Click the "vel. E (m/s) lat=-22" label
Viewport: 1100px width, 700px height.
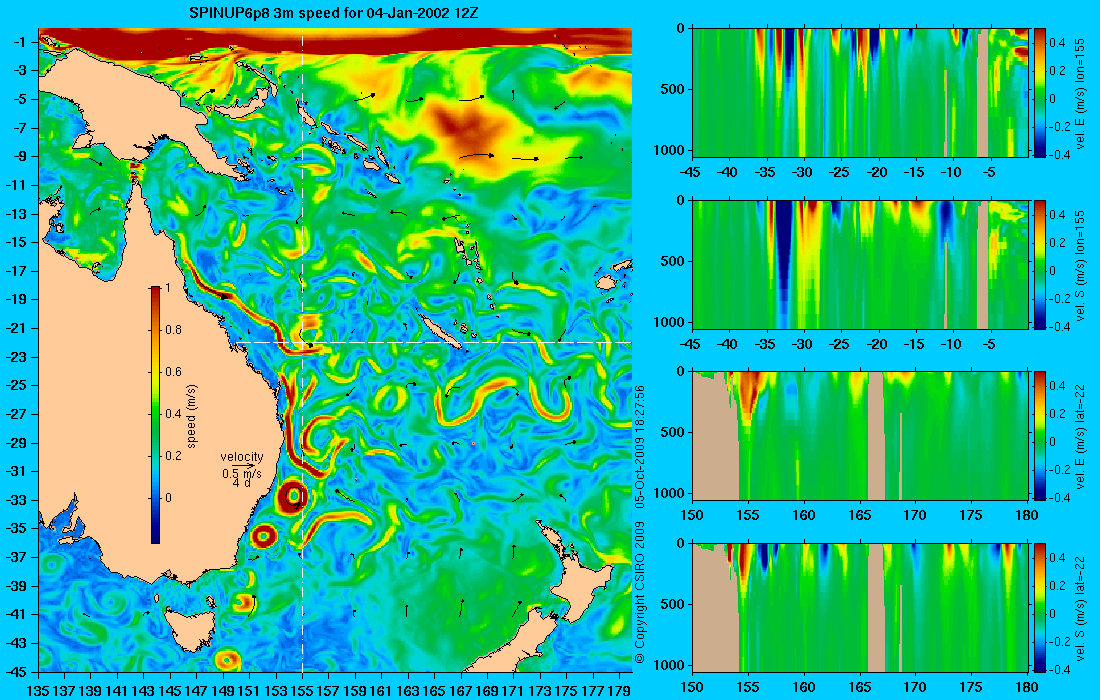[x=1080, y=437]
